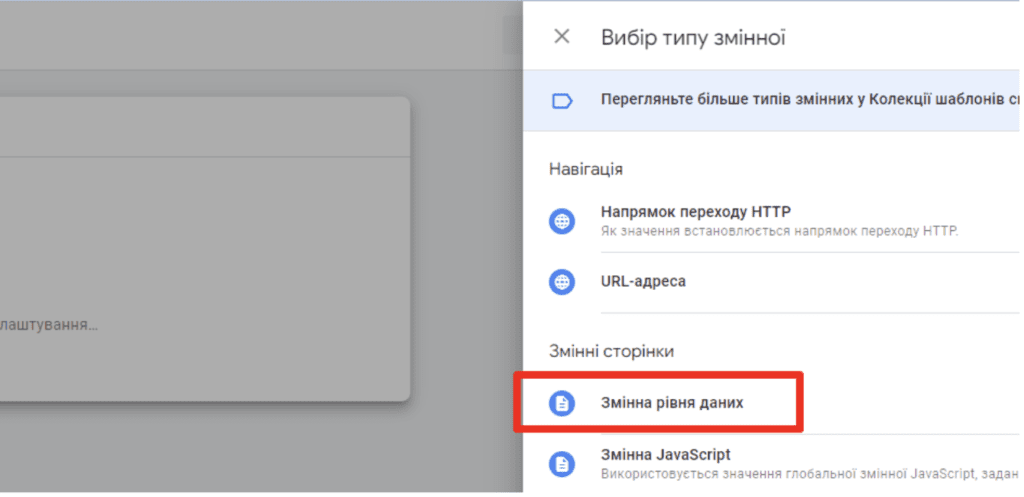Click the tag icon in the blue banner

click(x=562, y=101)
